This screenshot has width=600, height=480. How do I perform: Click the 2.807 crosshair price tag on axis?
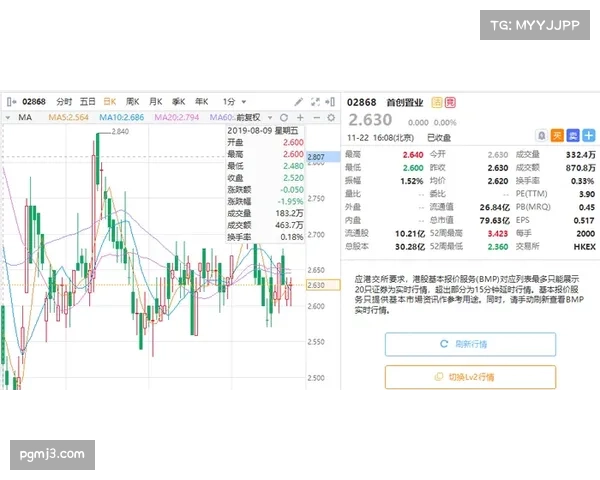click(x=323, y=157)
